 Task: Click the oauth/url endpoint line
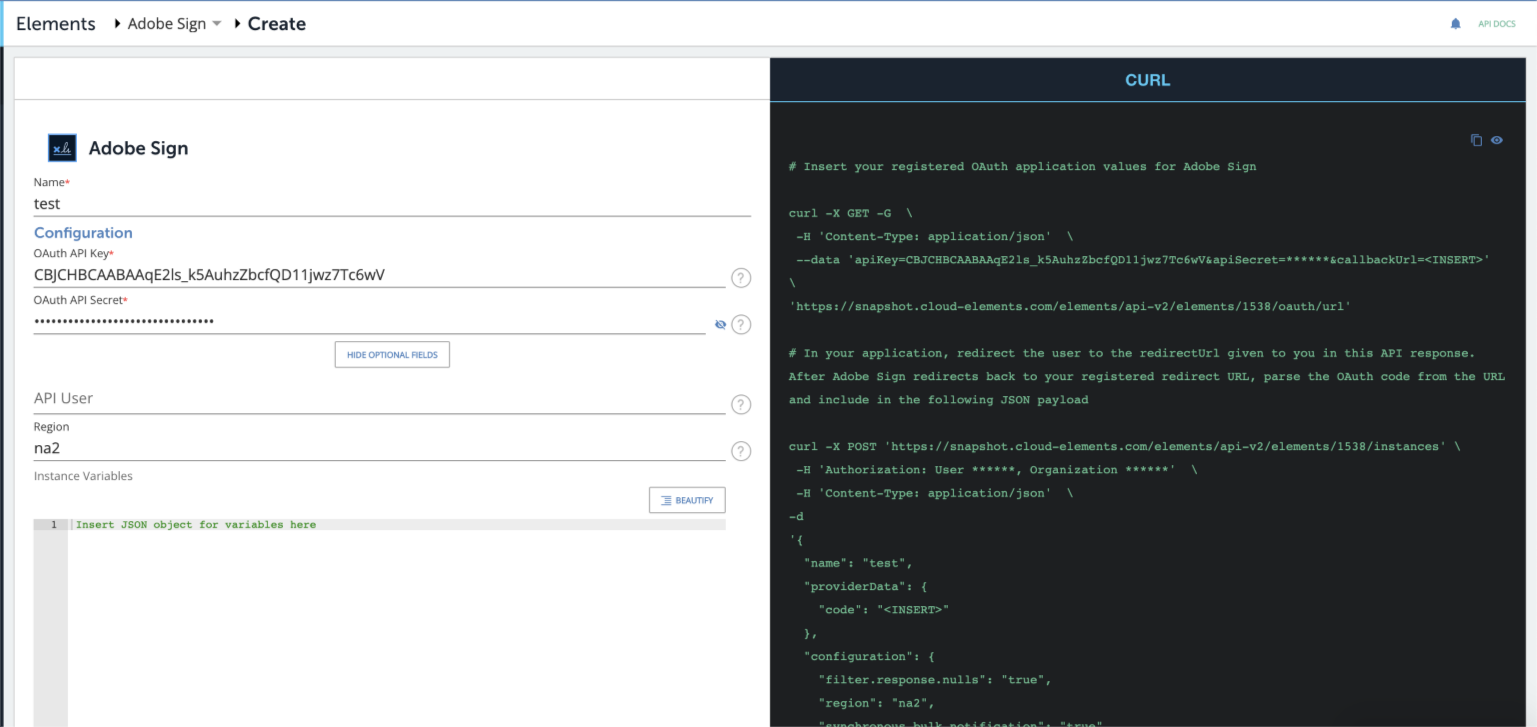tap(1069, 307)
